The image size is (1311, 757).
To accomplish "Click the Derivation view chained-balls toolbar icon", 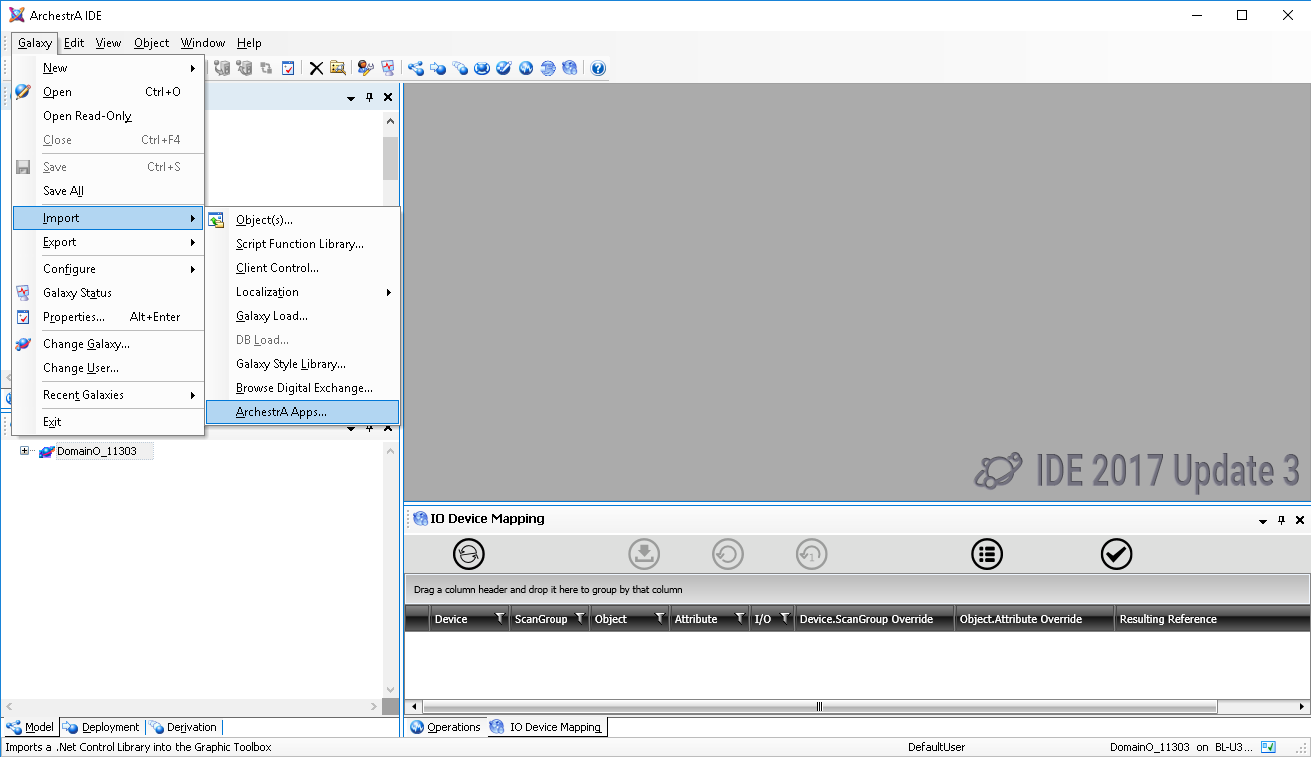I will pos(460,68).
